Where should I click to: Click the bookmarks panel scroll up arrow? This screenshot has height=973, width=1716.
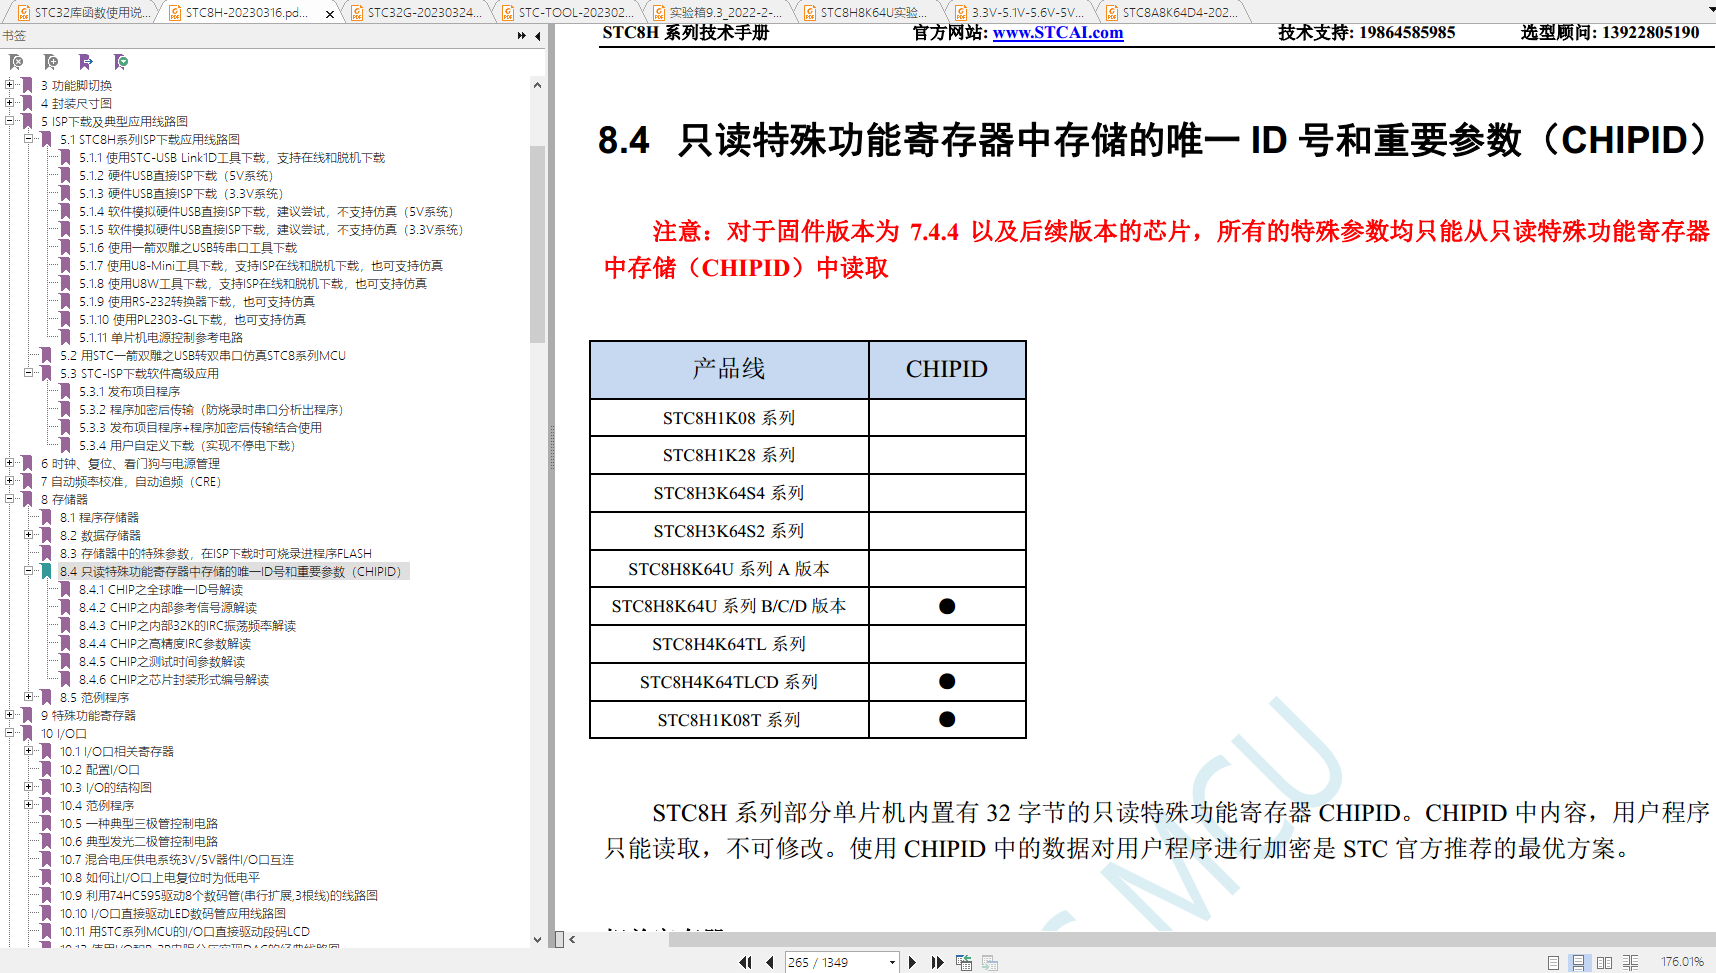pos(537,85)
